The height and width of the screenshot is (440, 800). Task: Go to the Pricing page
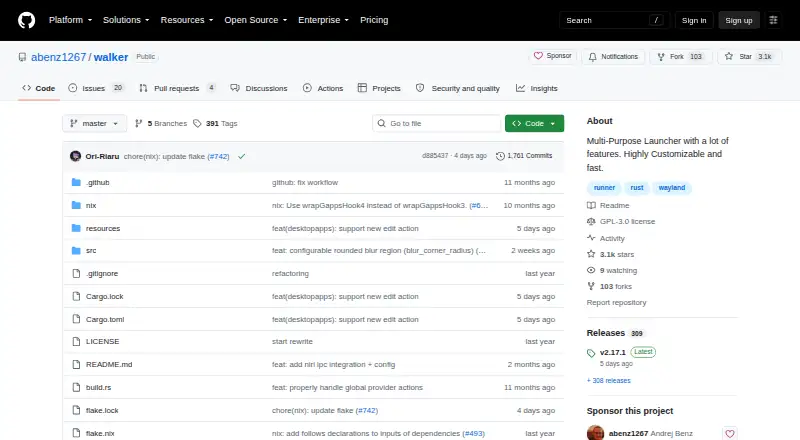374,20
